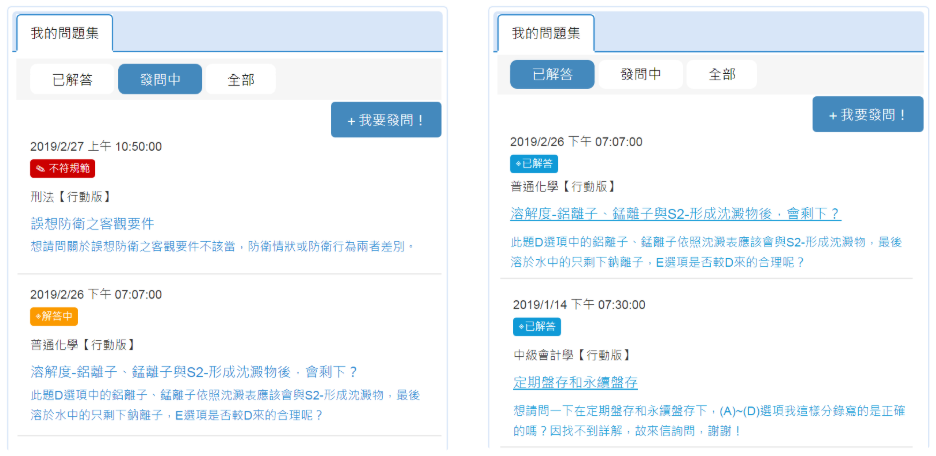Click the orange 解答中 status badge
936x456 pixels.
[x=54, y=316]
